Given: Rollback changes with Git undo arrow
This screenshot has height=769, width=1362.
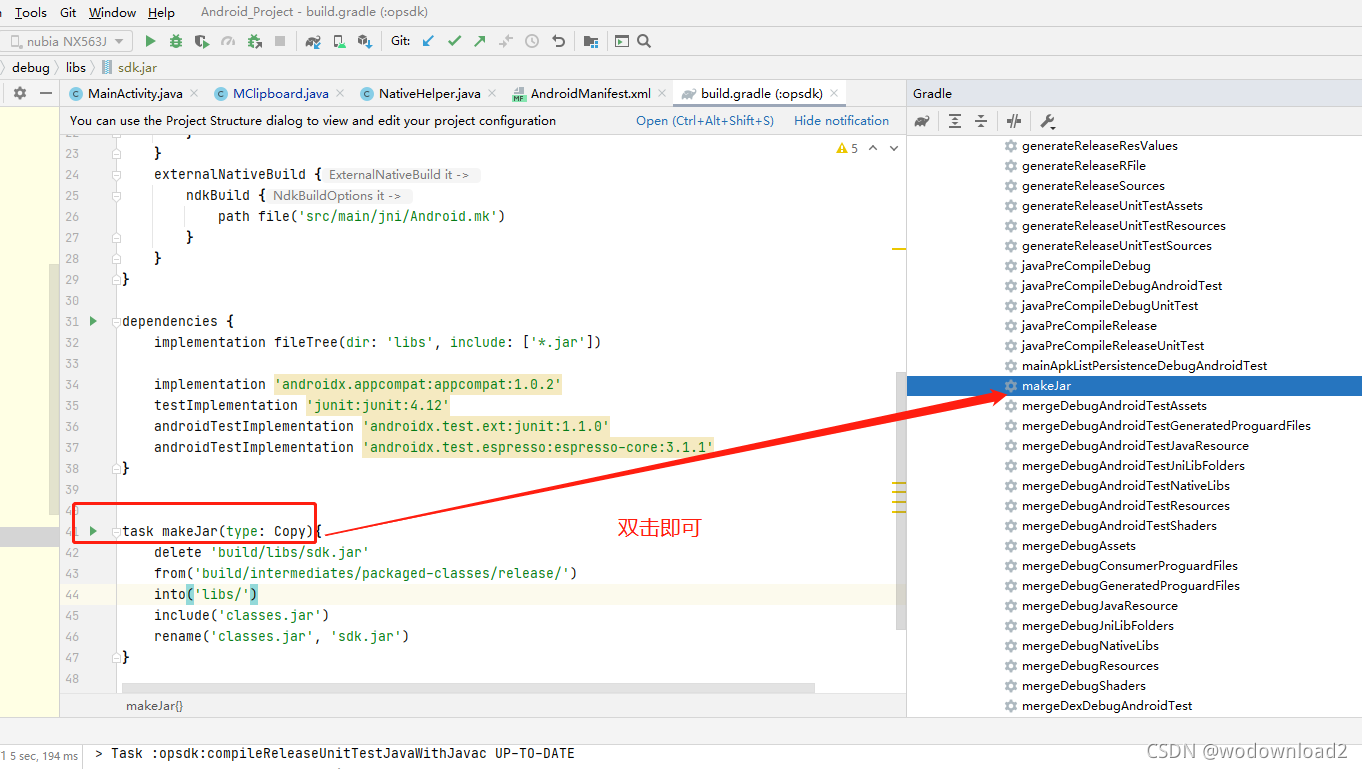Looking at the screenshot, I should coord(558,41).
